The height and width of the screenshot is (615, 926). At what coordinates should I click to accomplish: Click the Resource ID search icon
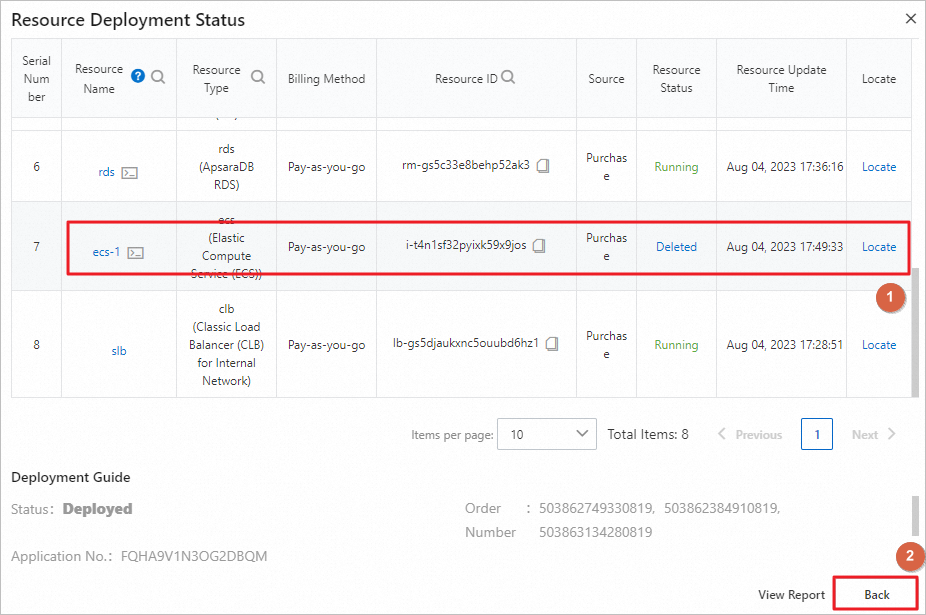508,77
